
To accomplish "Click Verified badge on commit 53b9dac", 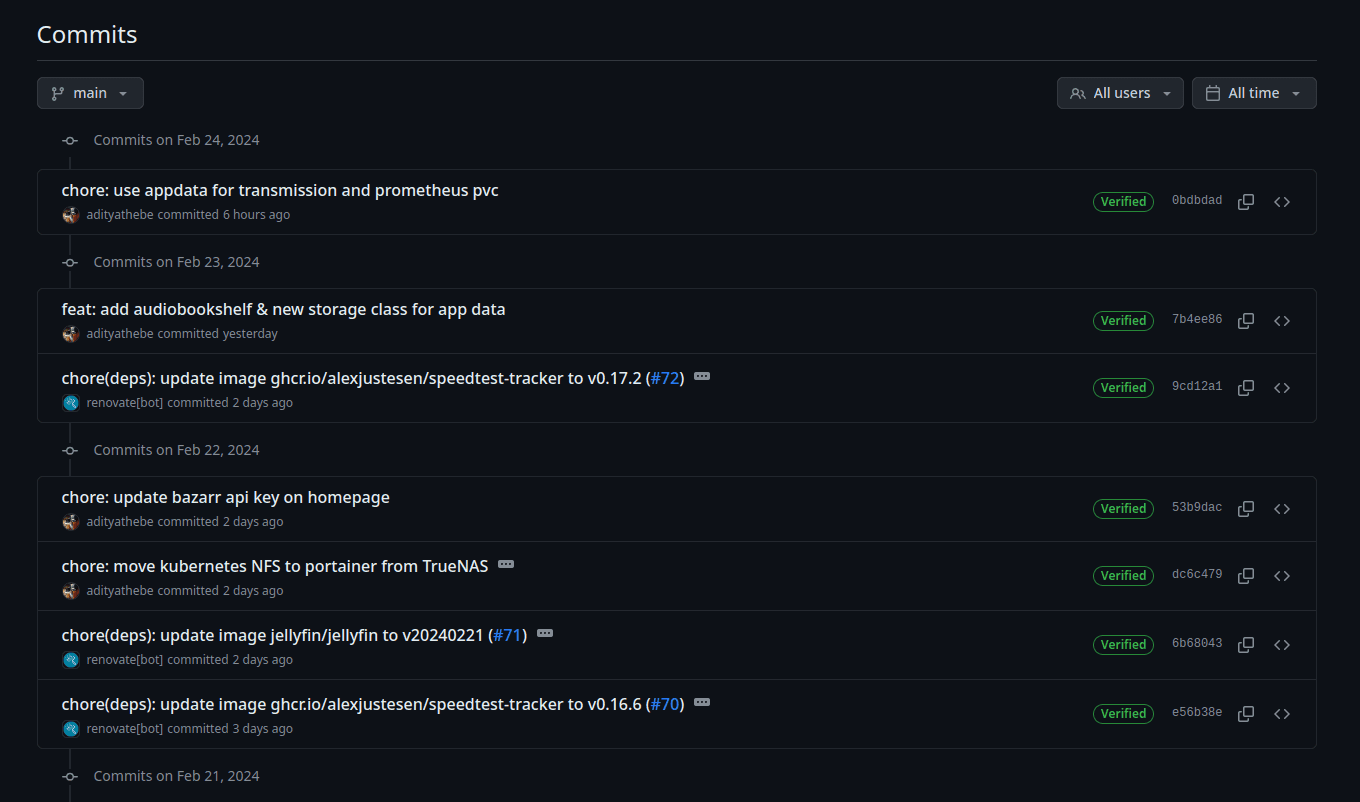I will [x=1123, y=509].
